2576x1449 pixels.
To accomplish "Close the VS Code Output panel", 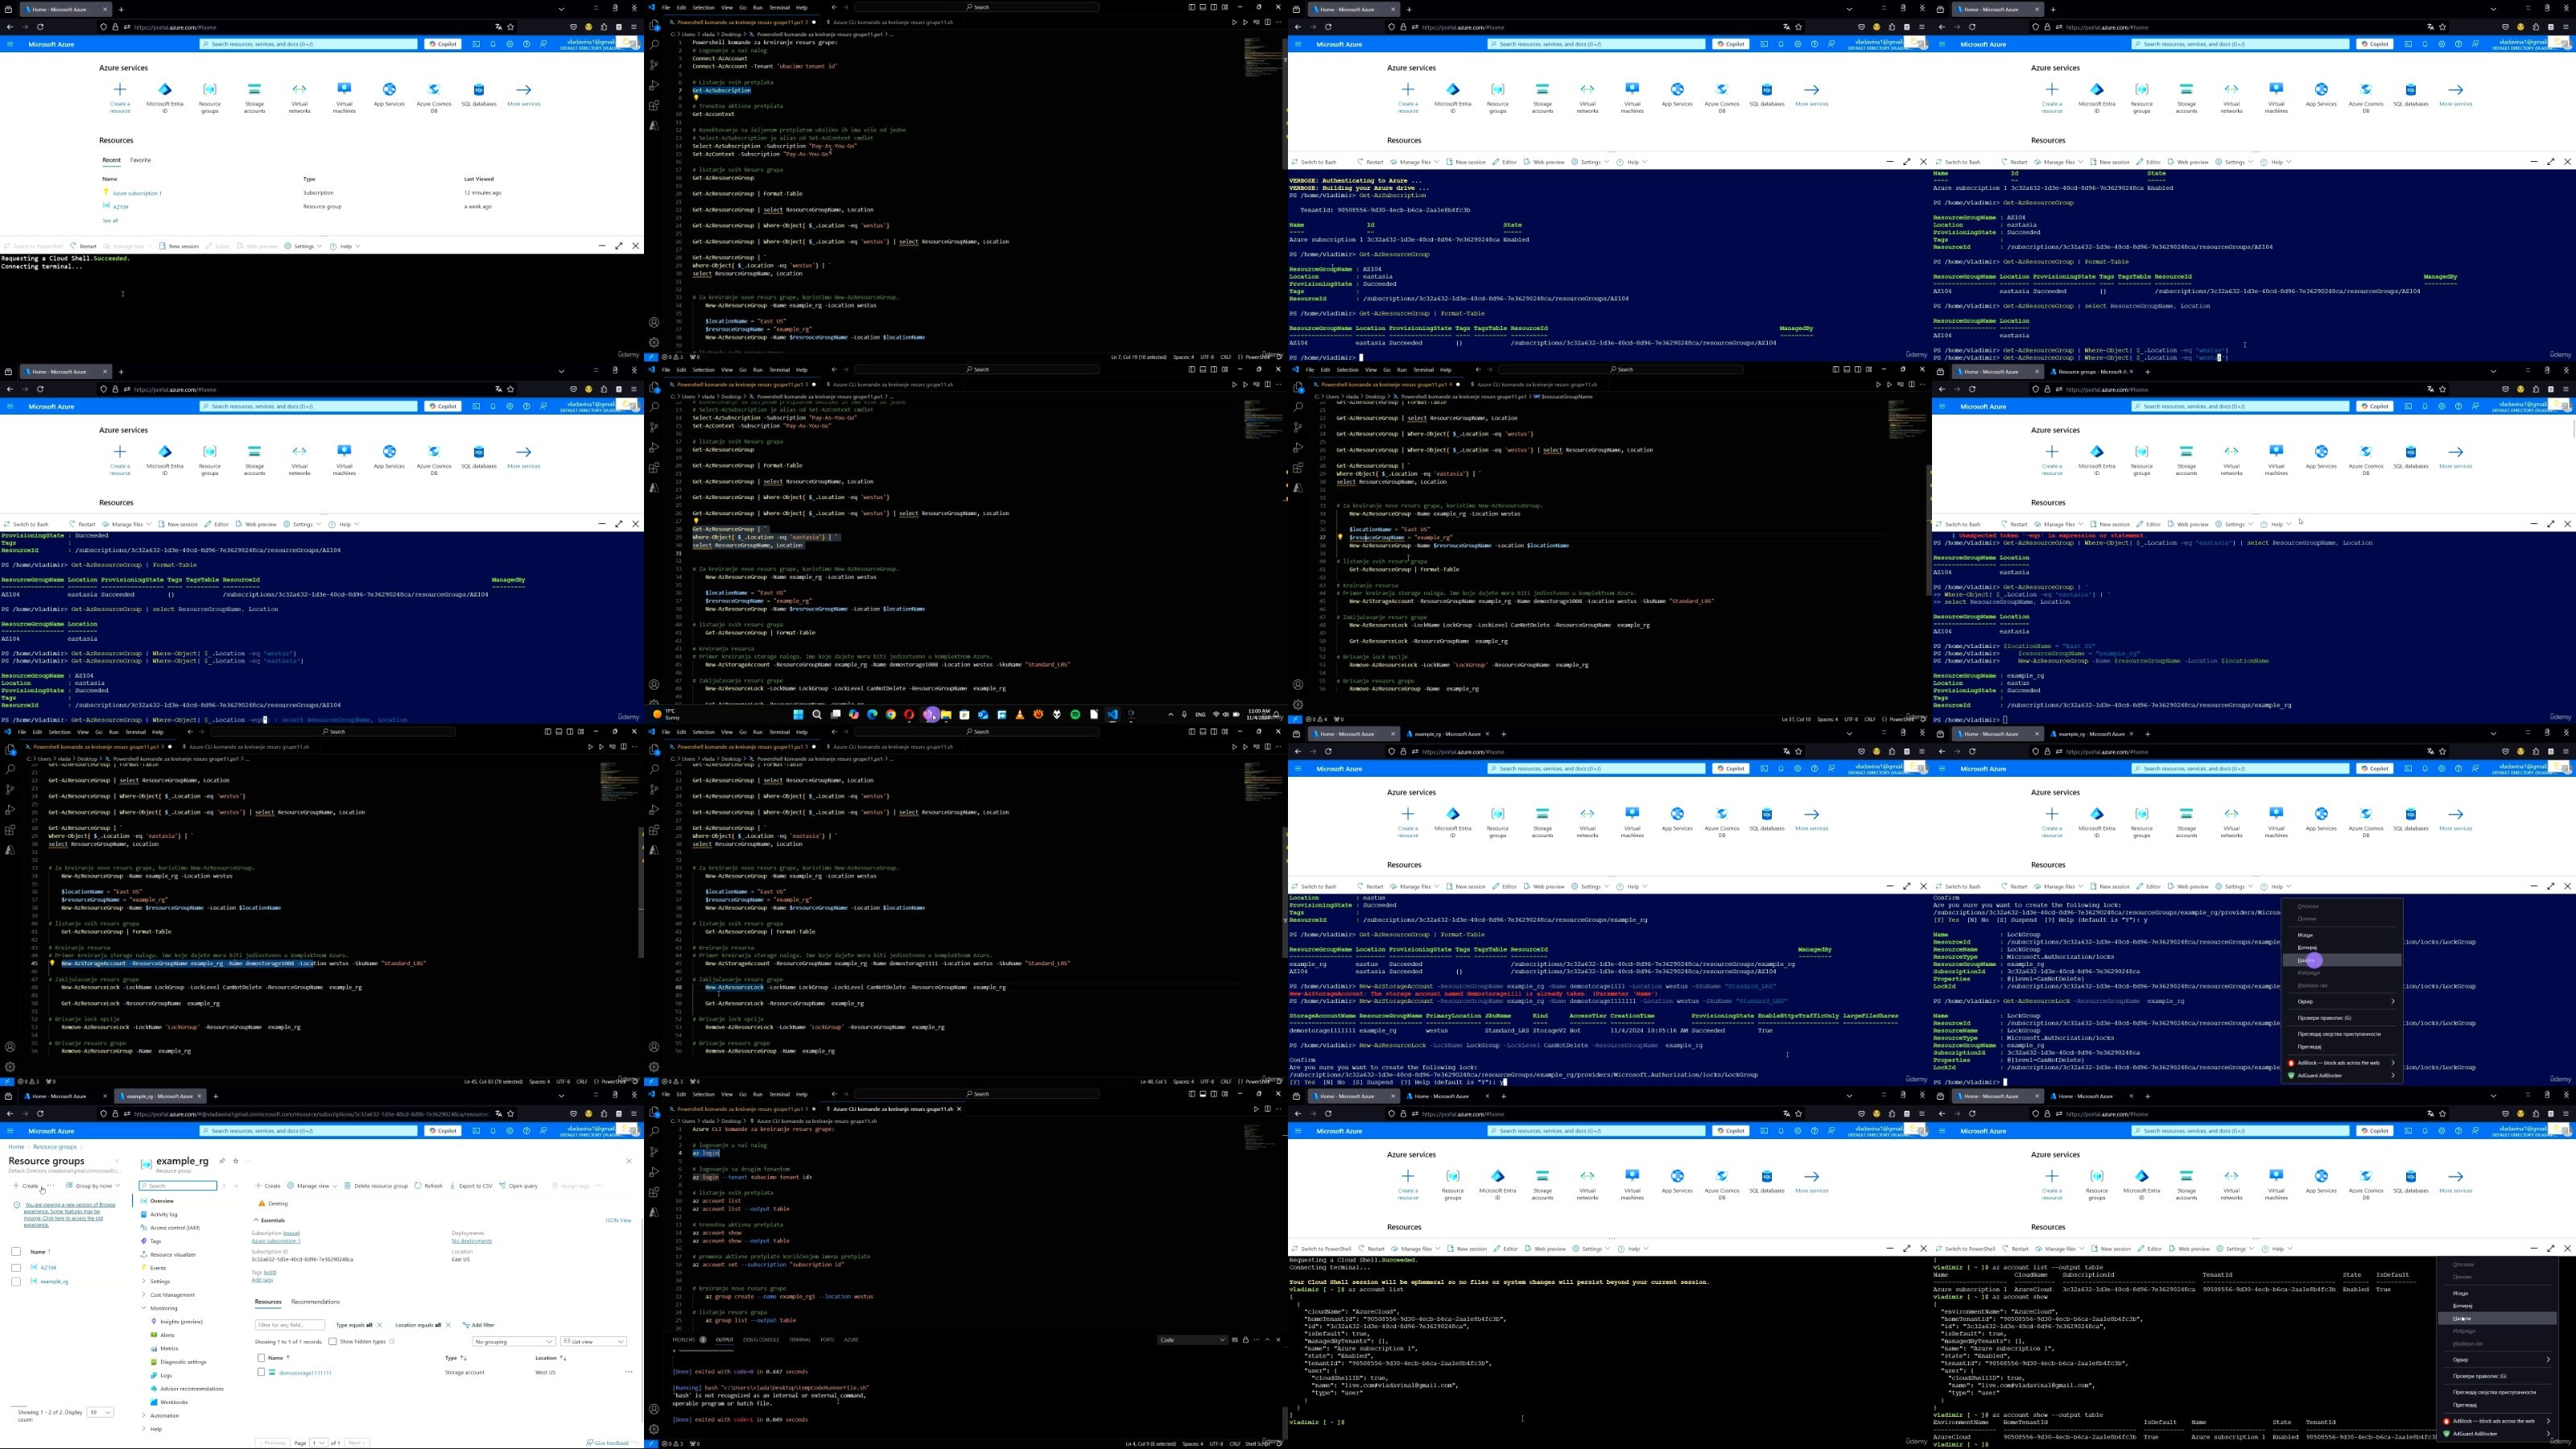I will (1278, 1340).
